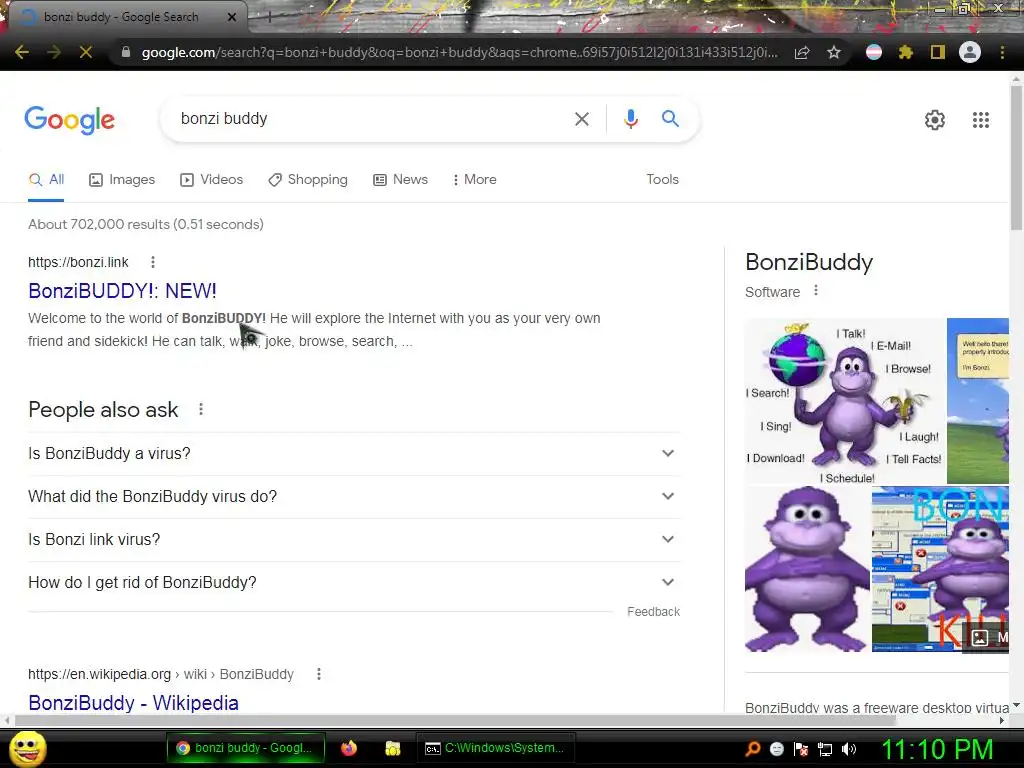Open the Tools options
Screen dimensions: 1024x768
coord(662,180)
